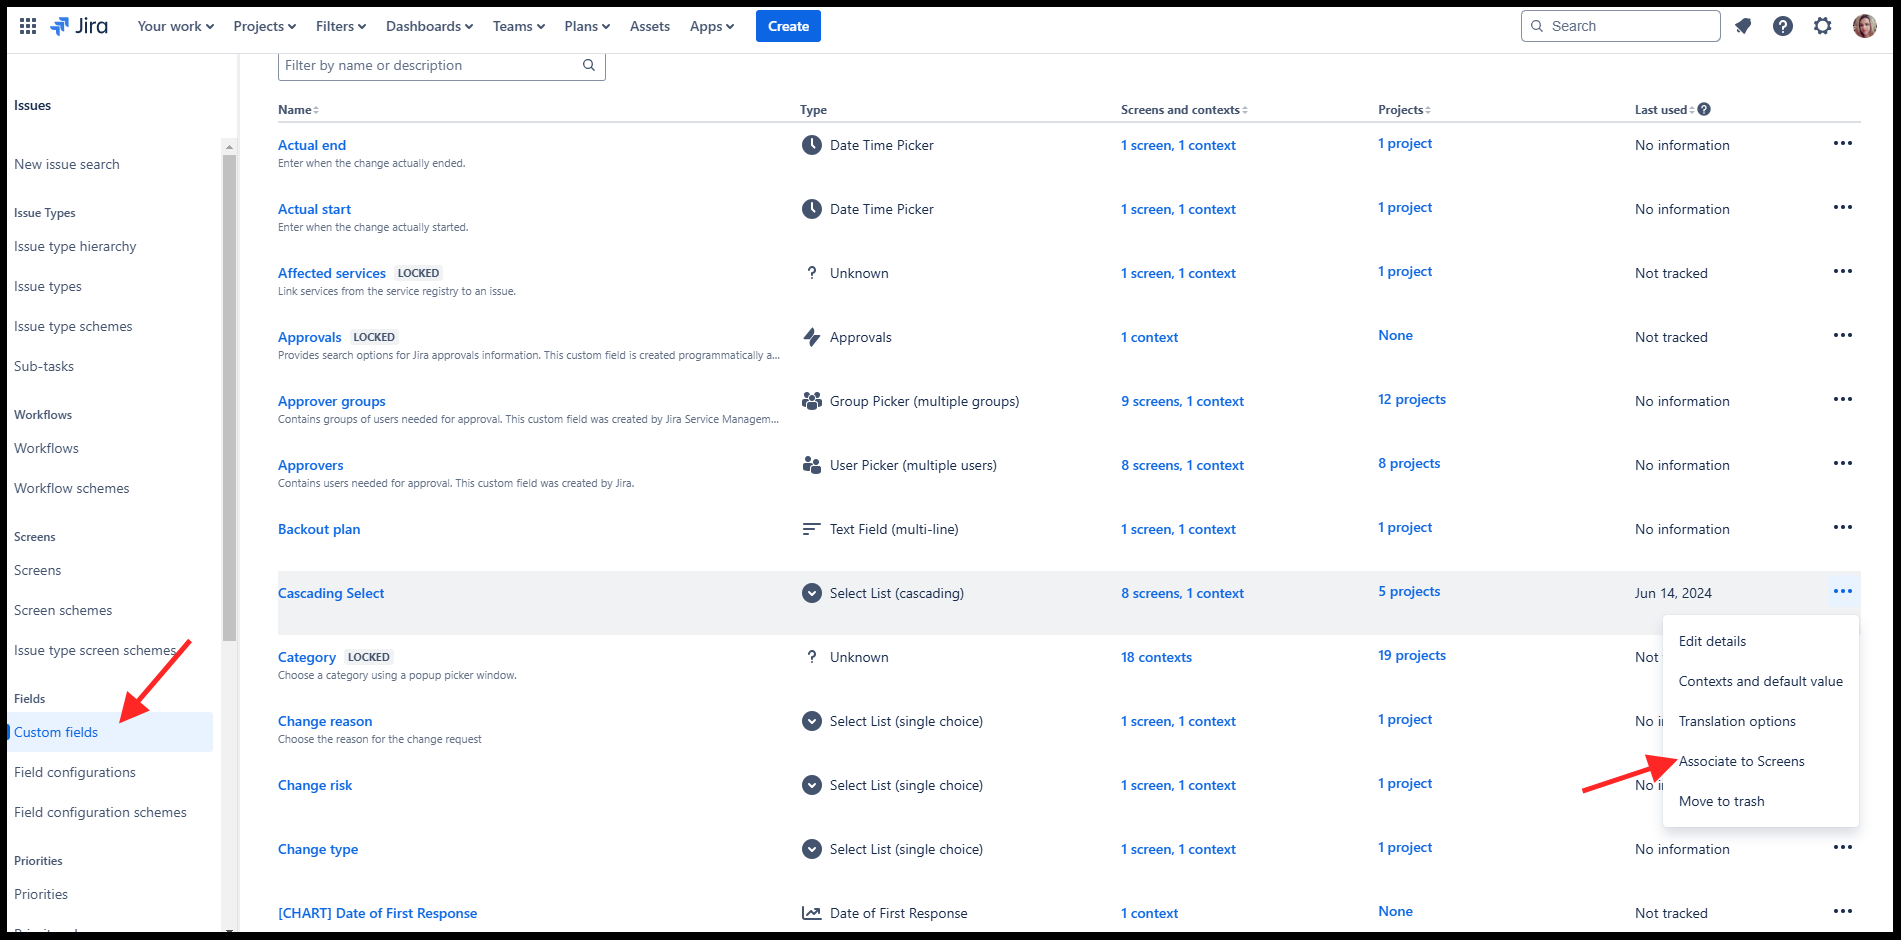Open the help question mark icon
This screenshot has width=1901, height=940.
click(x=1783, y=26)
